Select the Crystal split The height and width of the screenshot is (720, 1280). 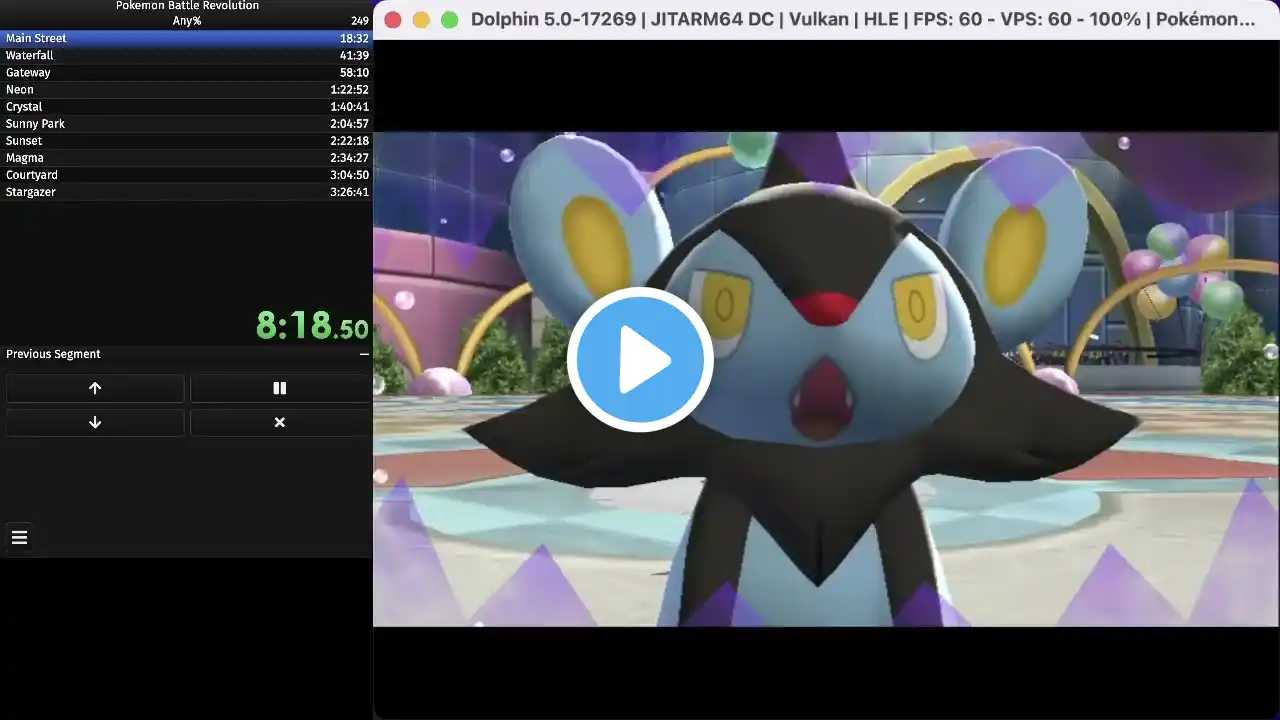coord(186,106)
